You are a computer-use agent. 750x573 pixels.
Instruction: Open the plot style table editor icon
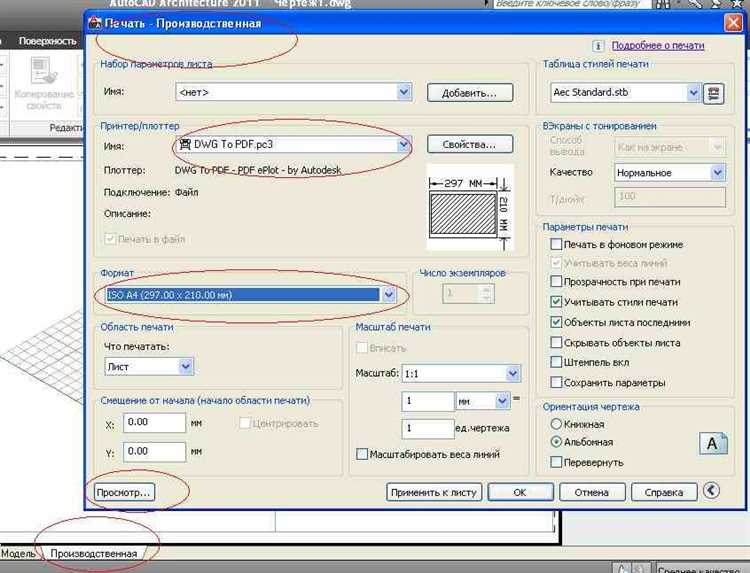[x=713, y=93]
